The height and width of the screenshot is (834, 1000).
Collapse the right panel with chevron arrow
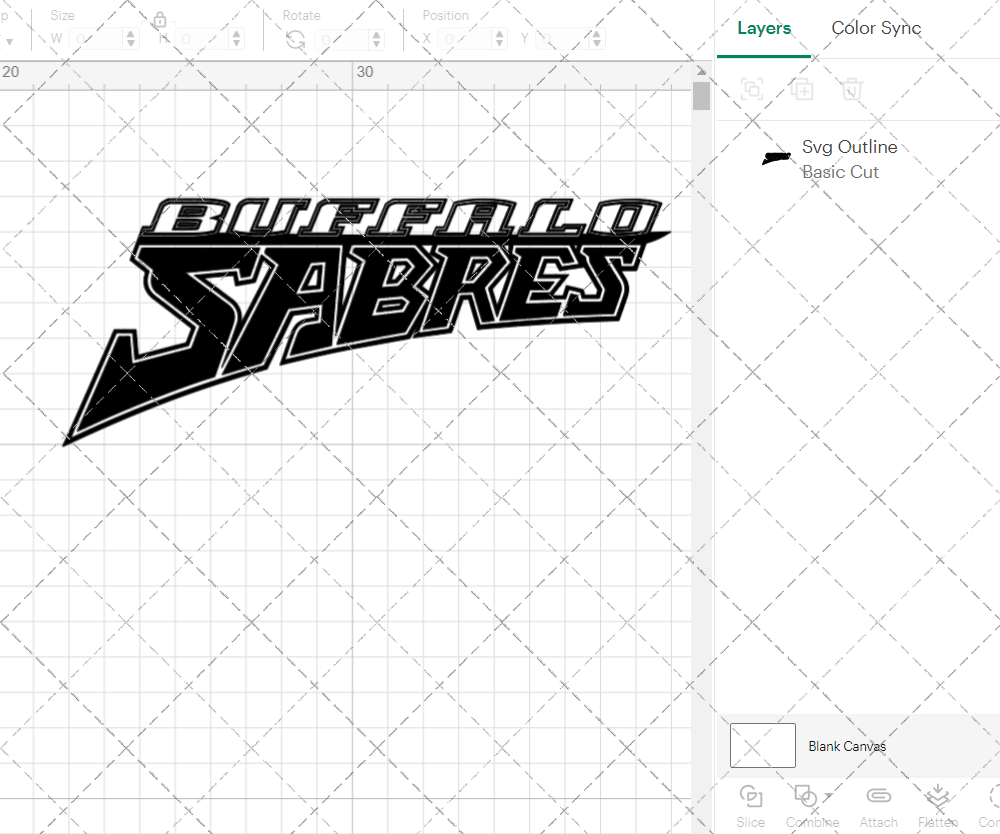702,70
